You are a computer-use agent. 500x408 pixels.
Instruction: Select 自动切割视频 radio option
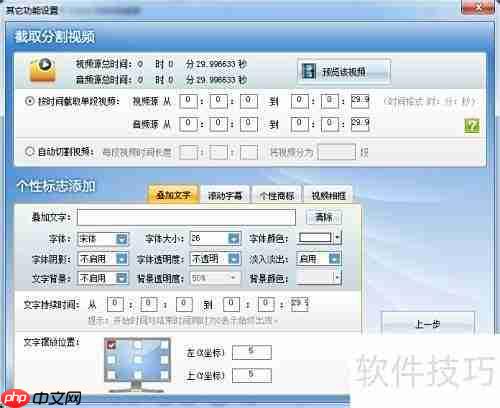tap(29, 152)
